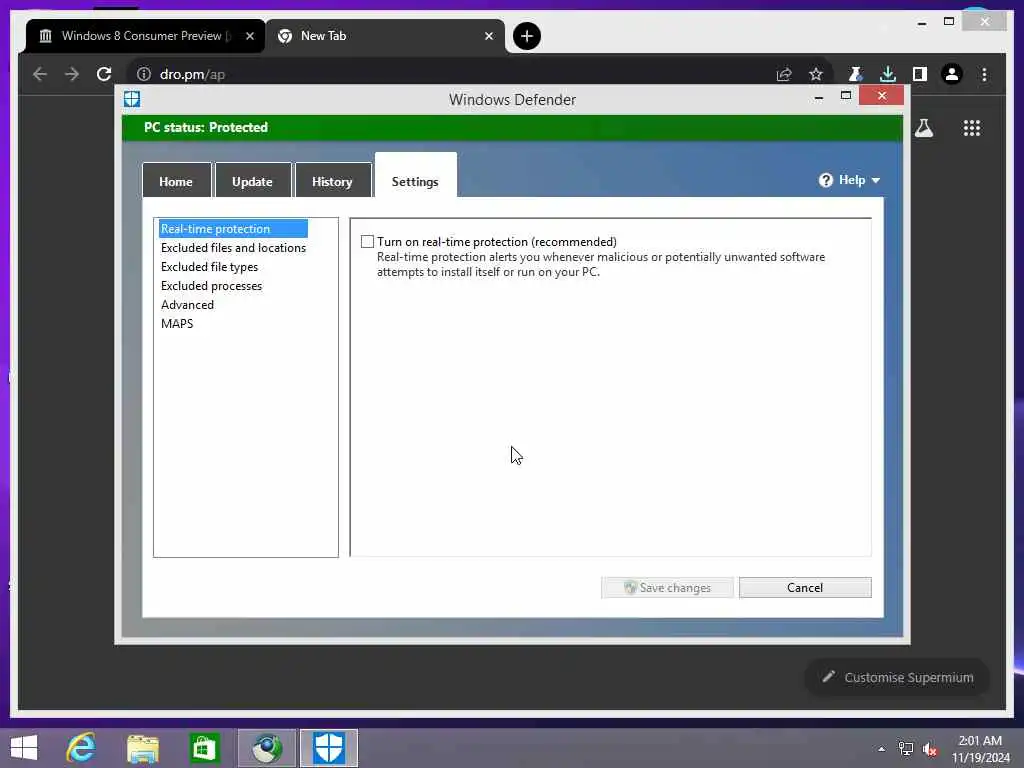Click the network status tray icon
The image size is (1024, 768).
[x=906, y=749]
